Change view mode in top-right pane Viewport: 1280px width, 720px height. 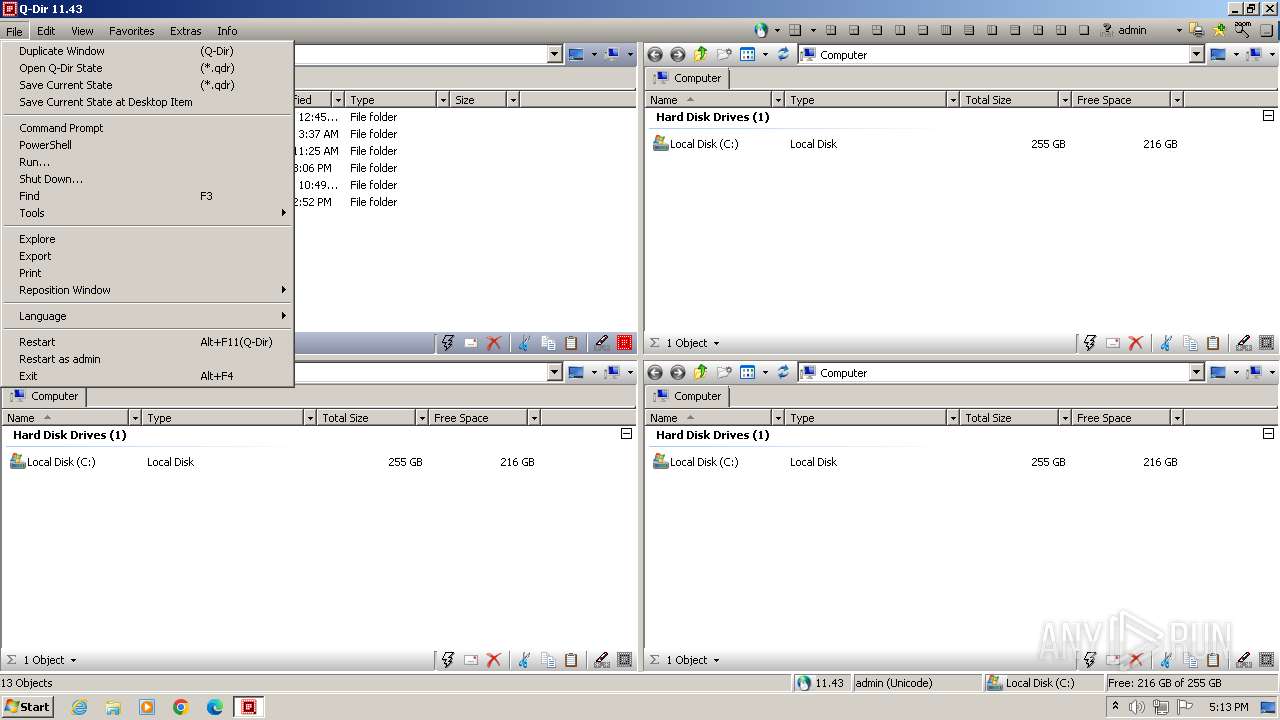point(747,55)
